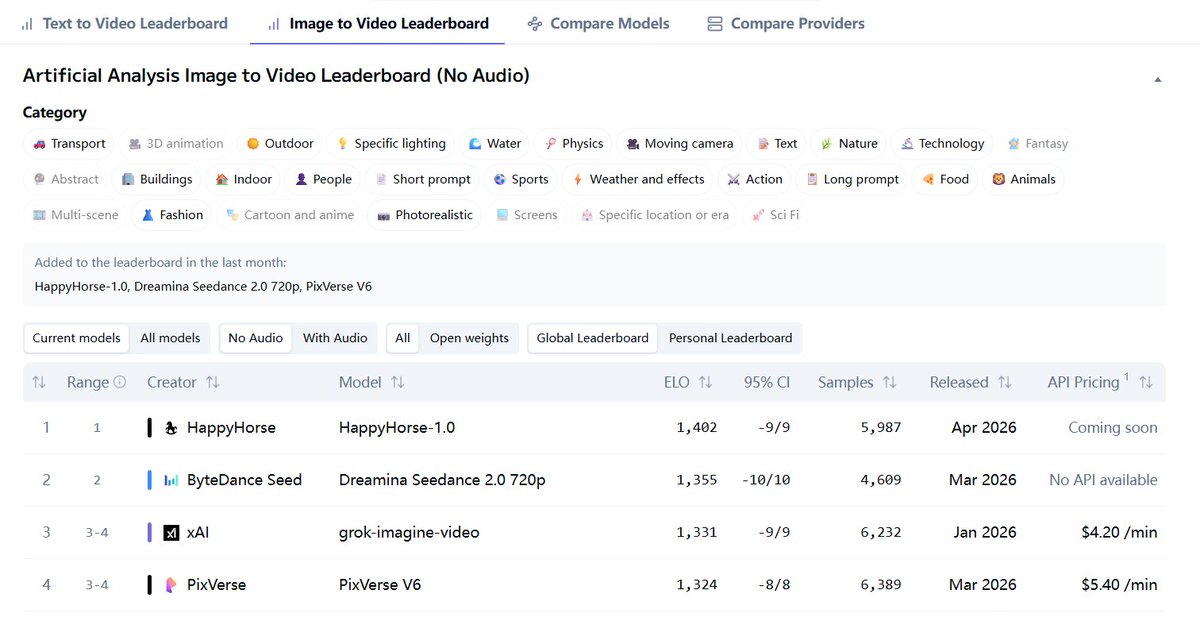Collapse the leaderboard section with the arrow
Screen dimensions: 1200x617
point(1158,79)
